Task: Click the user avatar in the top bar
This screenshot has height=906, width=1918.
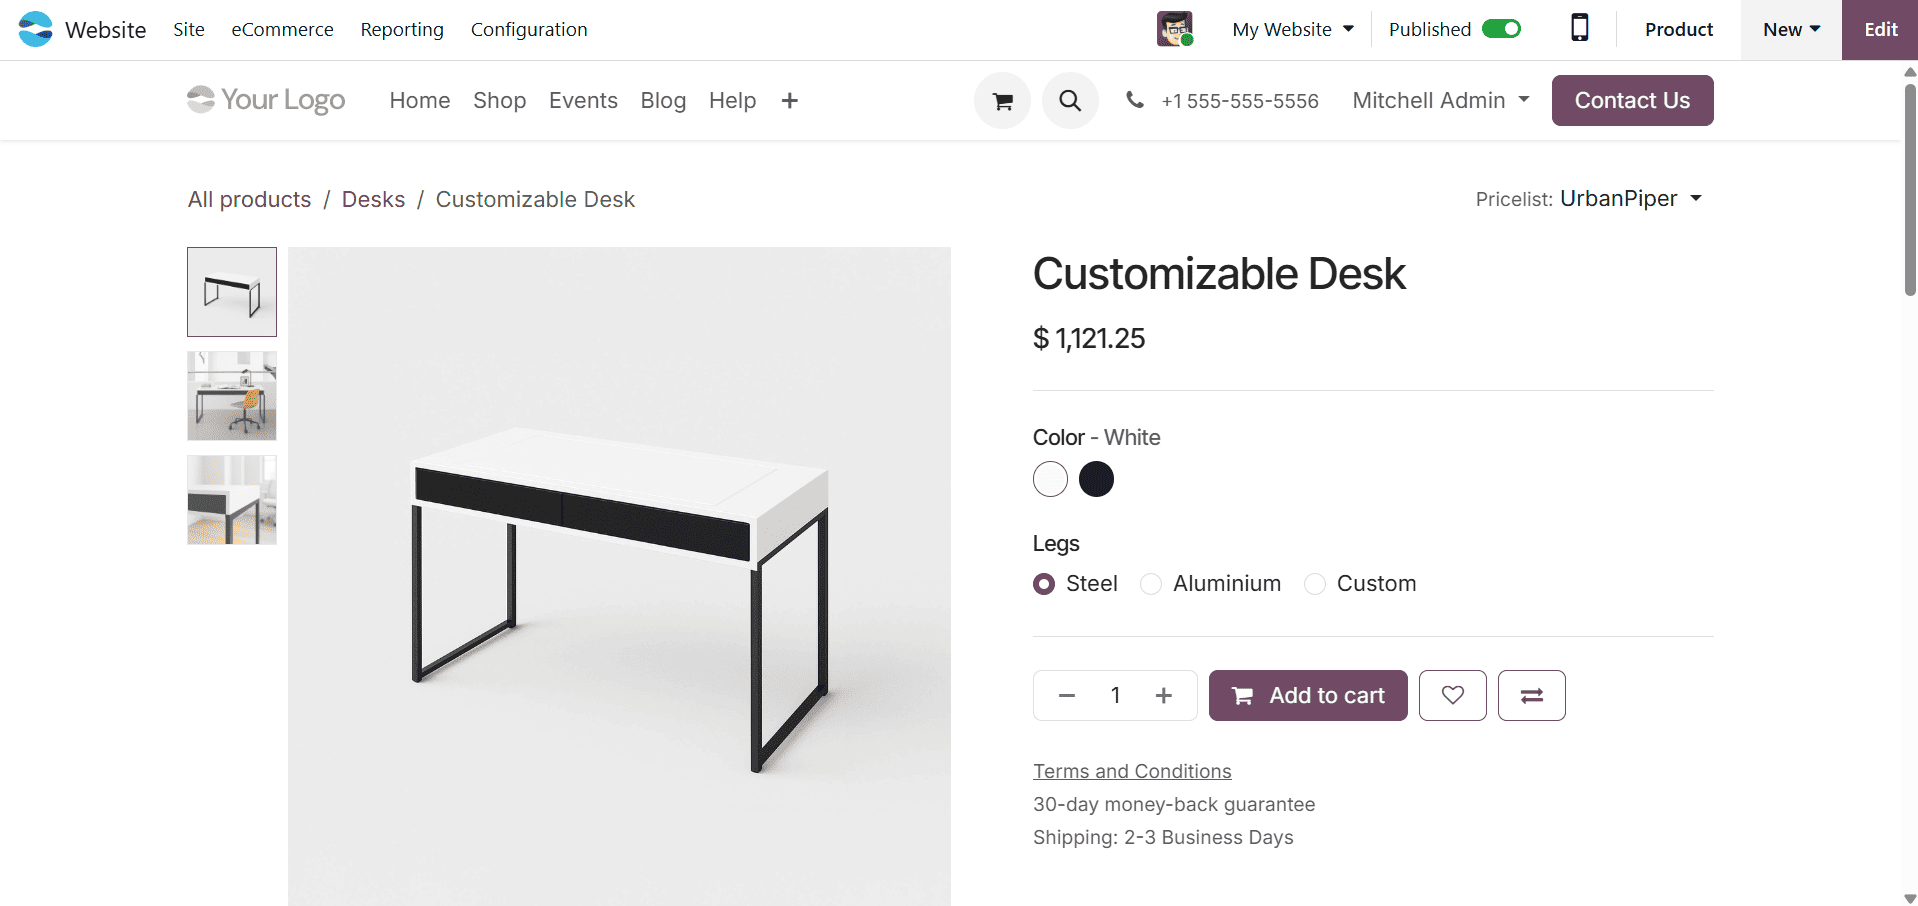Action: point(1175,29)
